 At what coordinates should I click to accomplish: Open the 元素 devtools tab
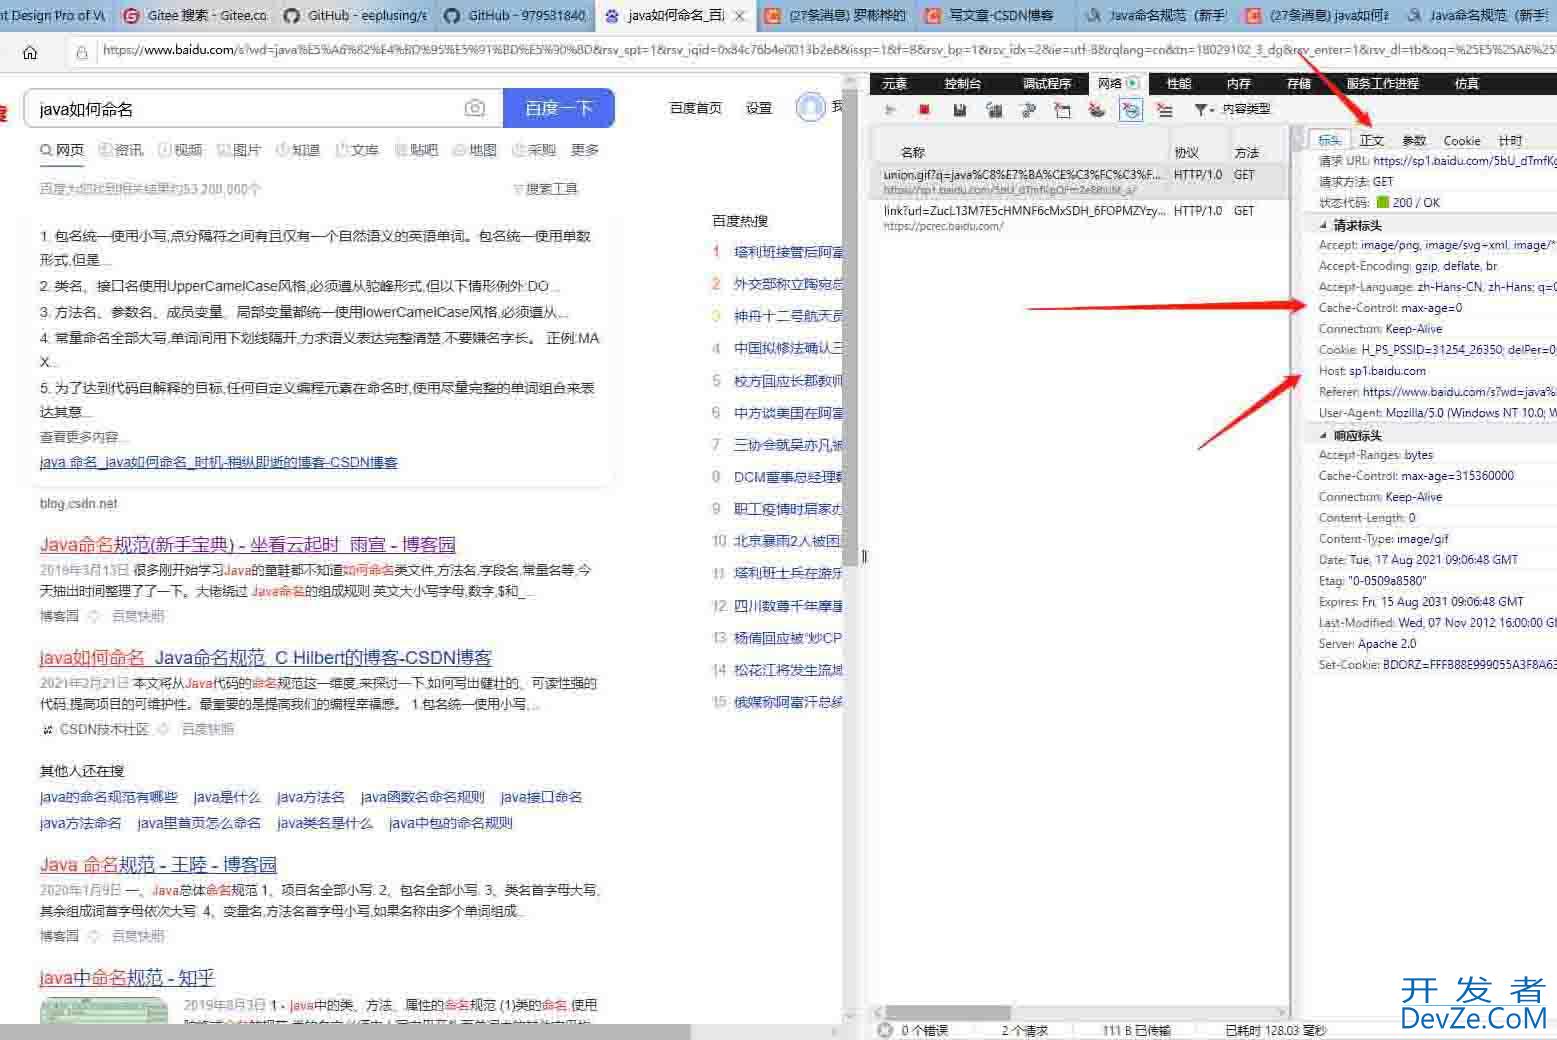click(895, 84)
